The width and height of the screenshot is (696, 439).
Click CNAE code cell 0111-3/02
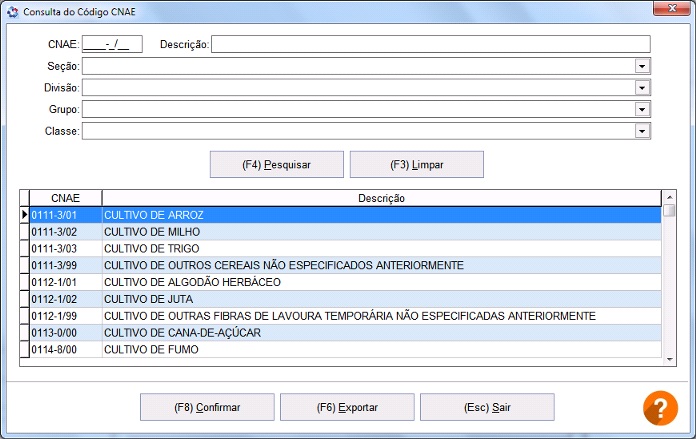click(x=66, y=232)
